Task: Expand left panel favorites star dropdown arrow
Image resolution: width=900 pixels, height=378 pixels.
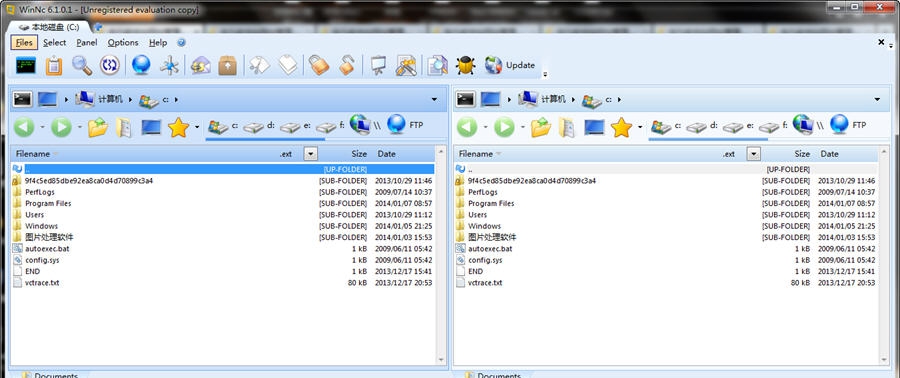Action: click(197, 127)
